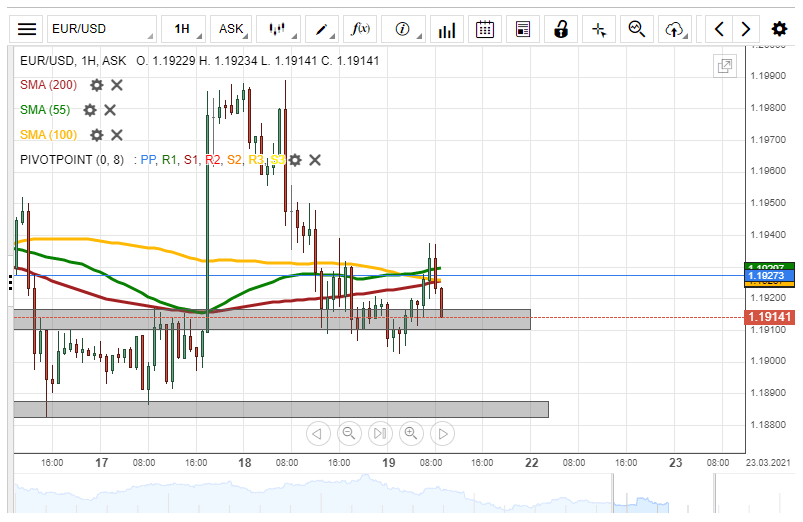Remove the SMA (200) indicator
This screenshot has width=803, height=522.
117,85
